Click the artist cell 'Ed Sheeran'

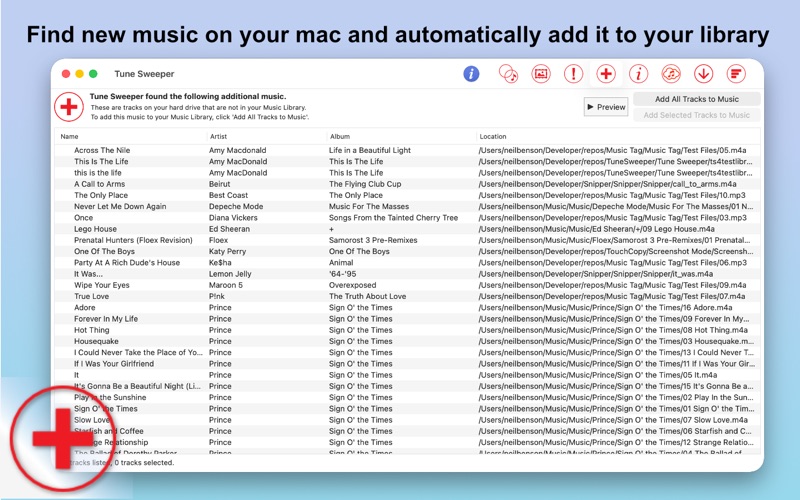click(229, 229)
